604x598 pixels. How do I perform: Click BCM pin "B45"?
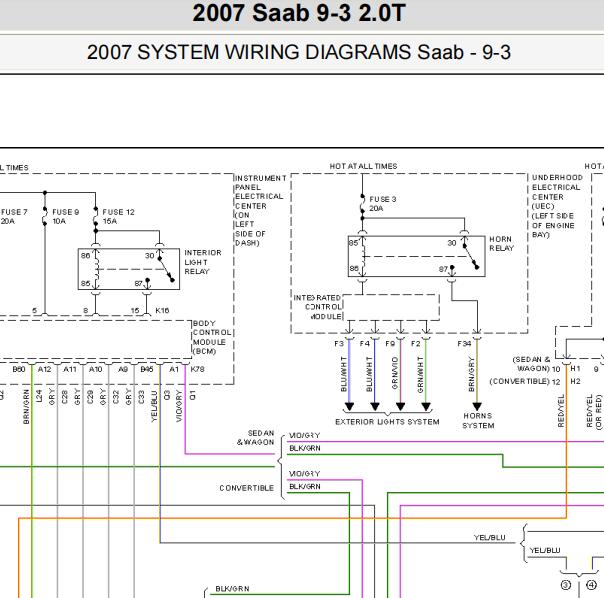coord(147,369)
